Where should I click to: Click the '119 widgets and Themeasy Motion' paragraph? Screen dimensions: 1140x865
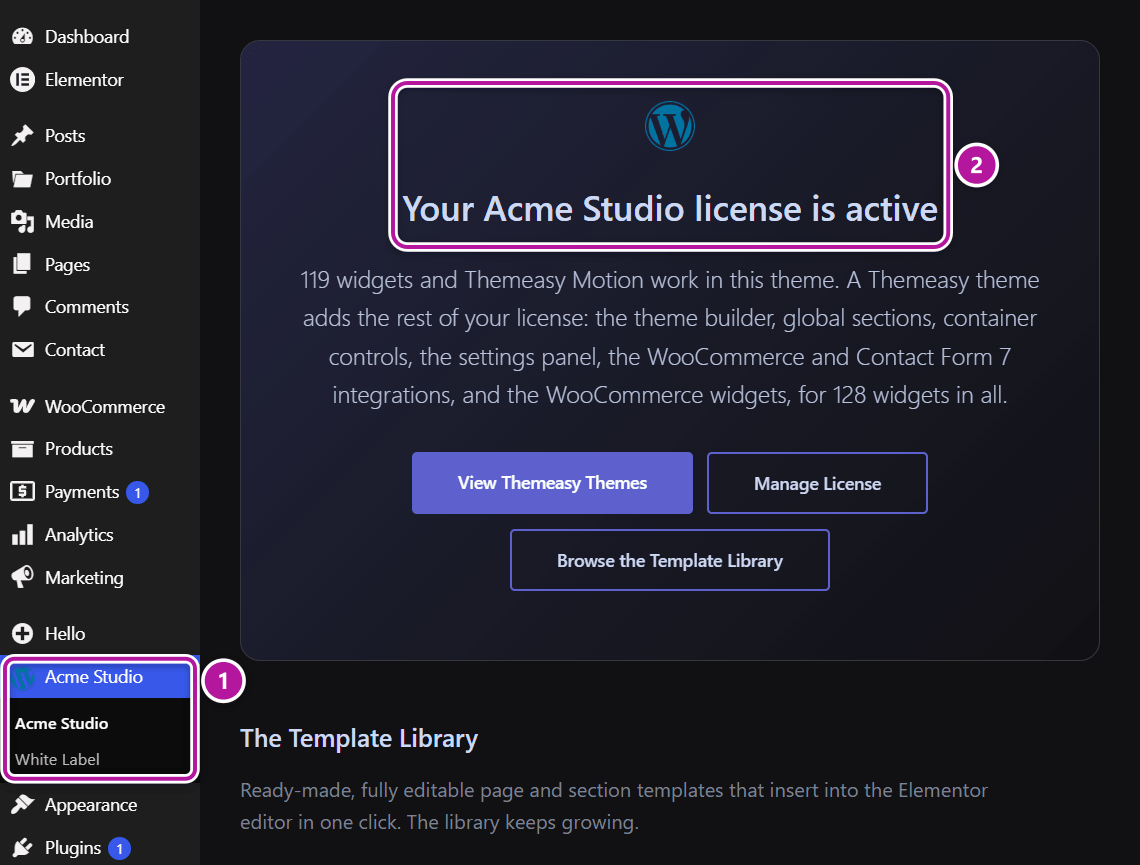point(670,337)
